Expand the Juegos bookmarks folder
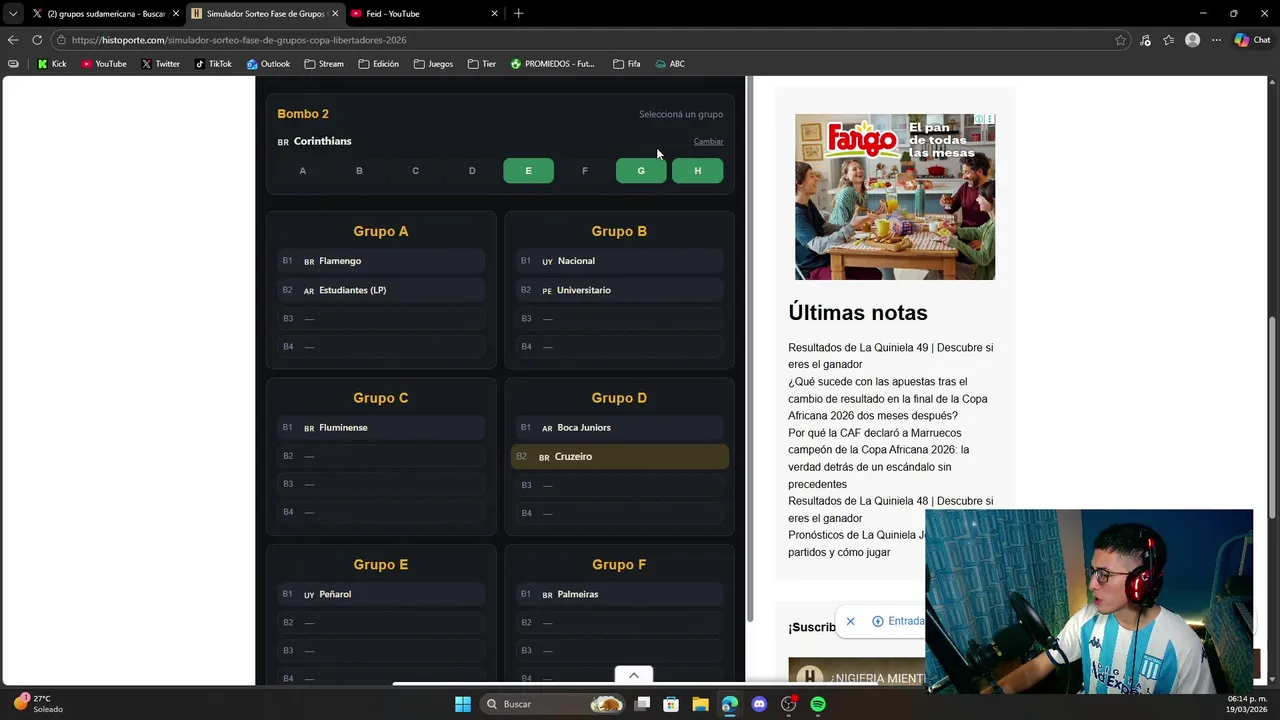 tap(433, 64)
